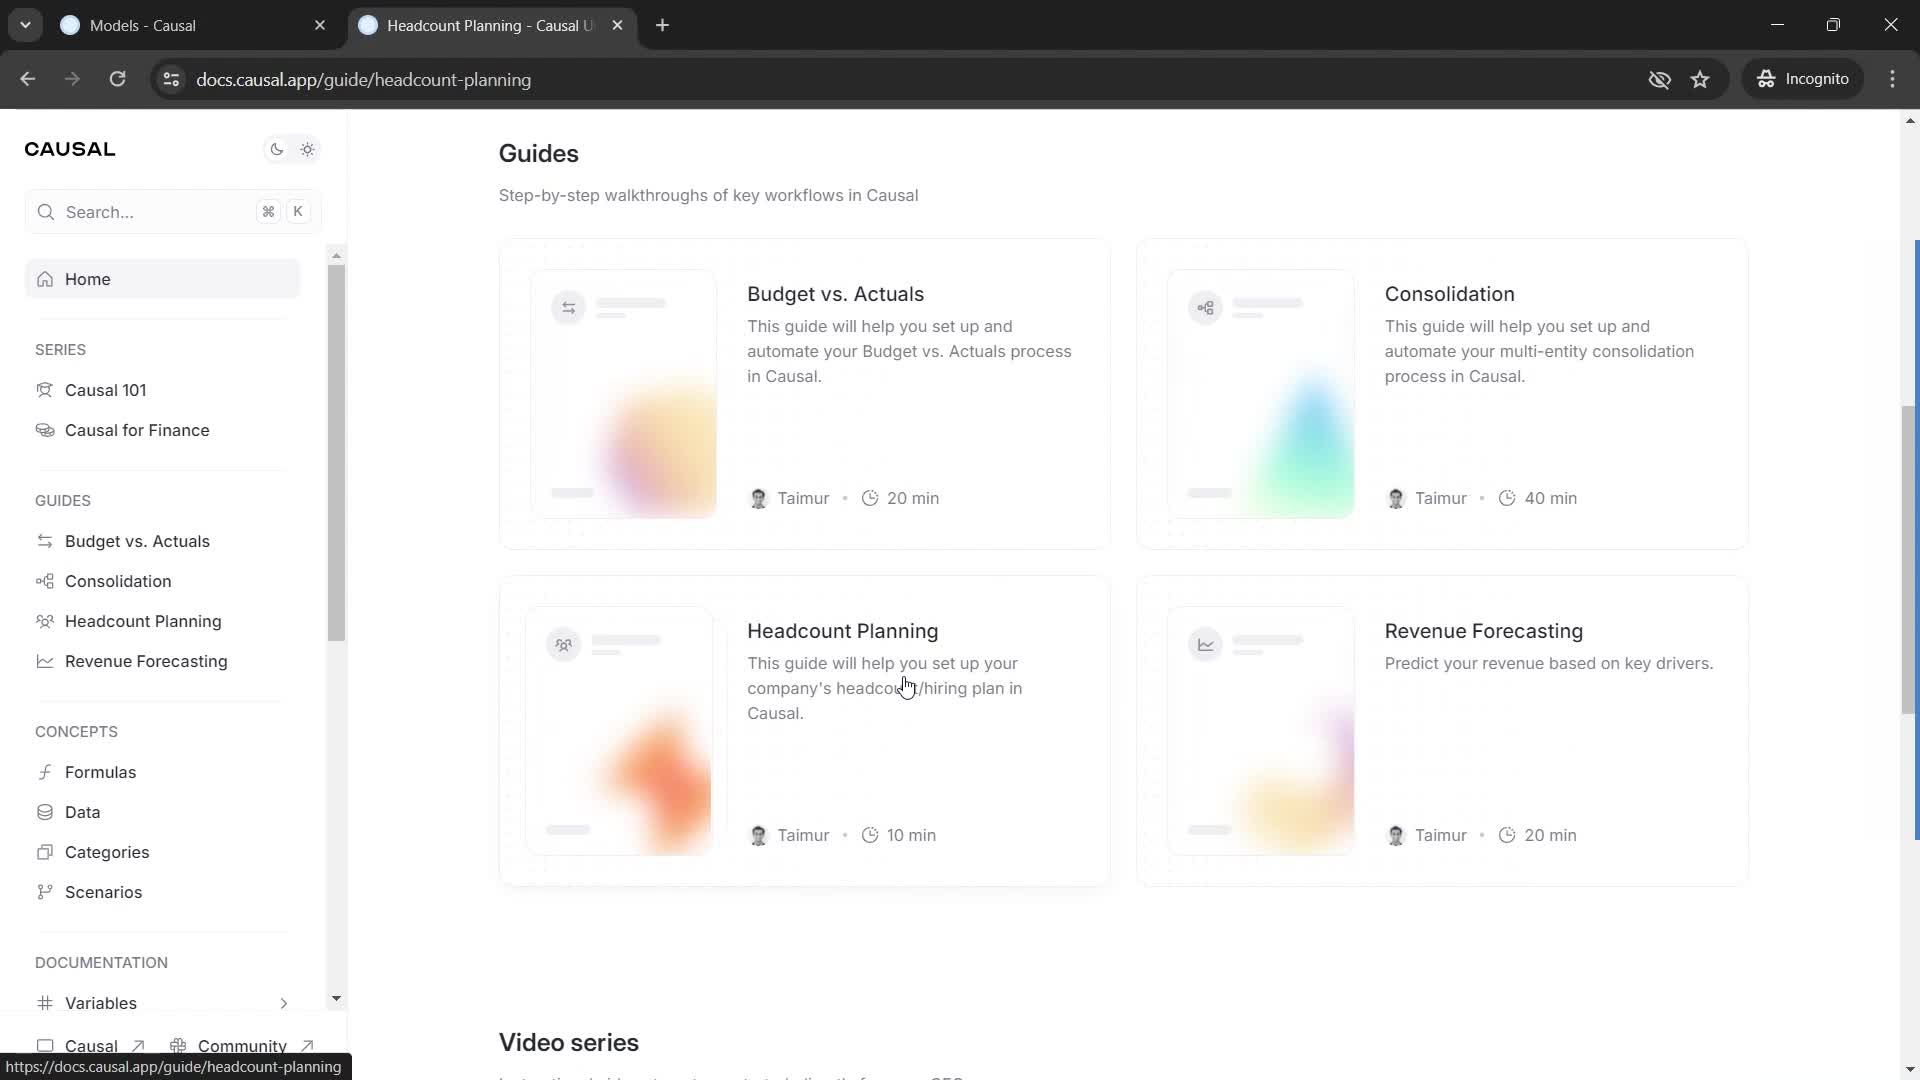The height and width of the screenshot is (1080, 1920).
Task: Select the Headcount Planning browser tab
Action: coord(490,26)
